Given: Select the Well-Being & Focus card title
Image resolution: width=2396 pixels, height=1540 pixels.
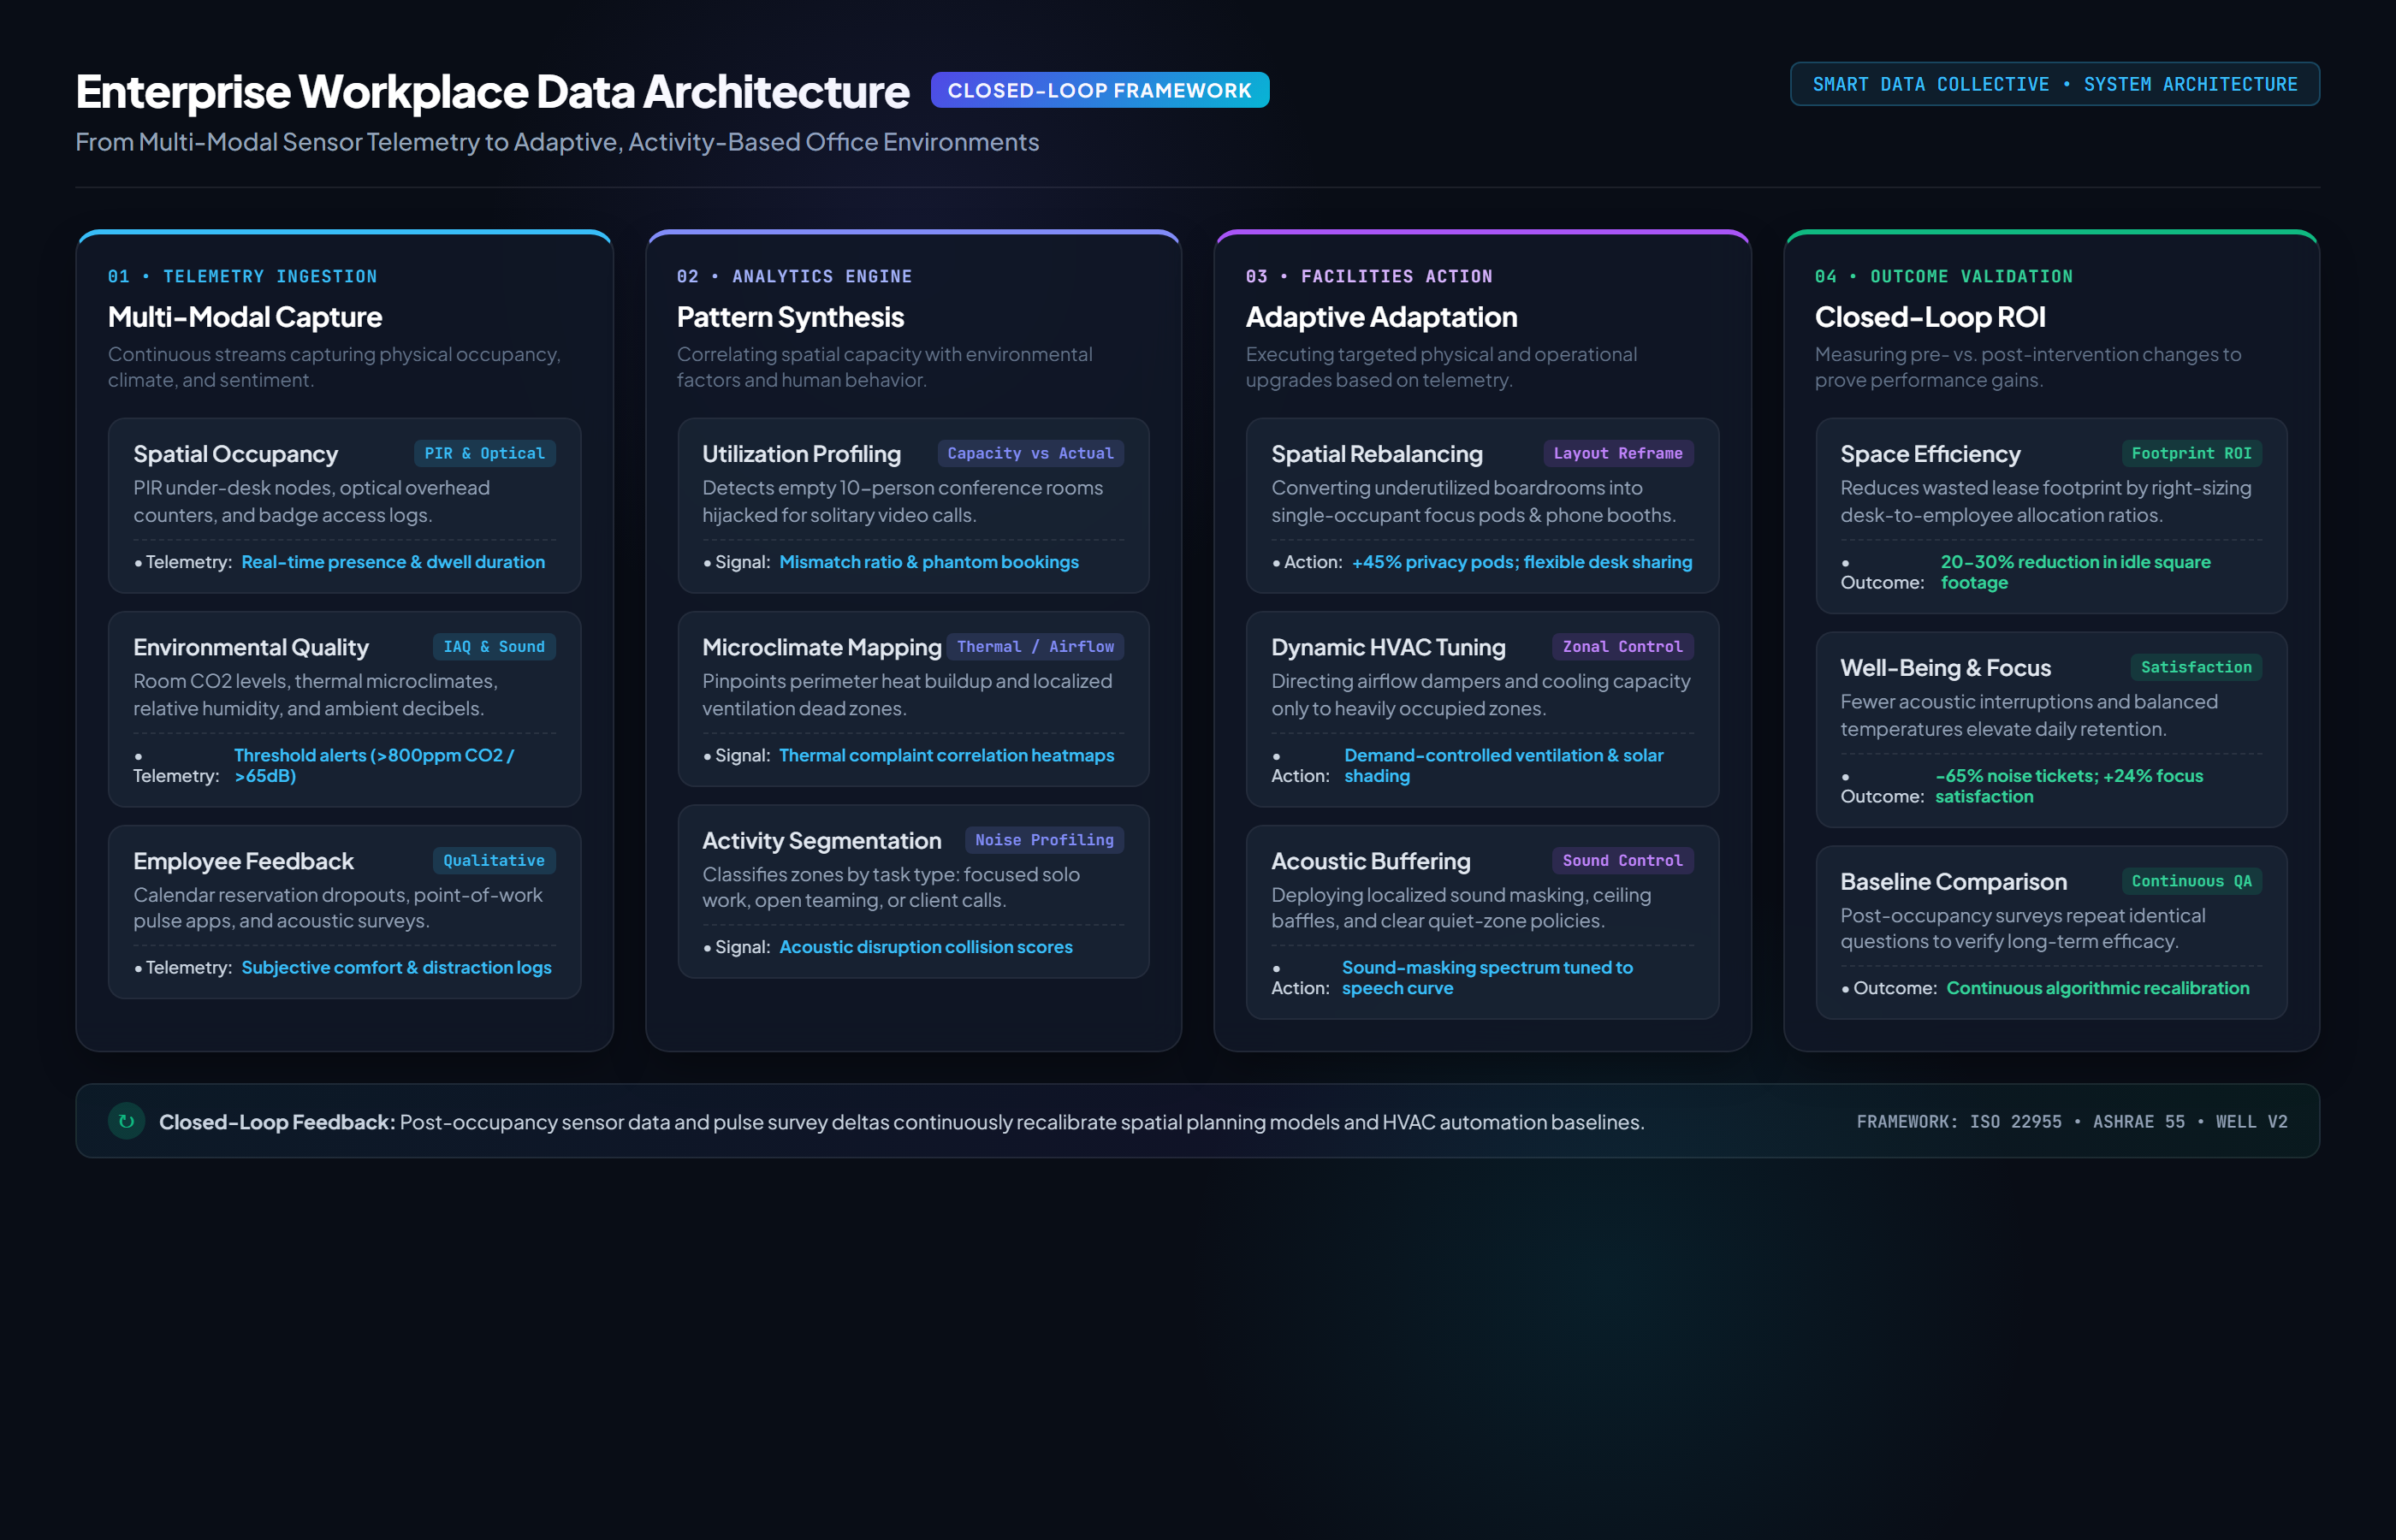Looking at the screenshot, I should coord(1945,668).
